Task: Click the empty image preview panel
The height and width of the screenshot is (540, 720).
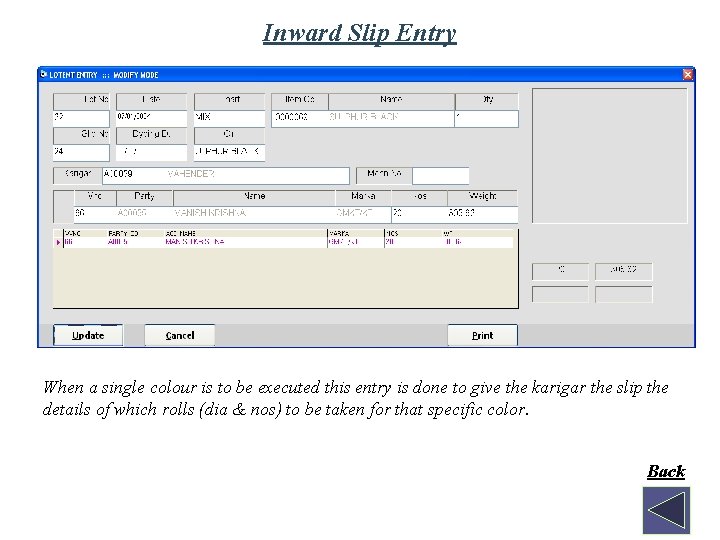Action: click(x=610, y=156)
